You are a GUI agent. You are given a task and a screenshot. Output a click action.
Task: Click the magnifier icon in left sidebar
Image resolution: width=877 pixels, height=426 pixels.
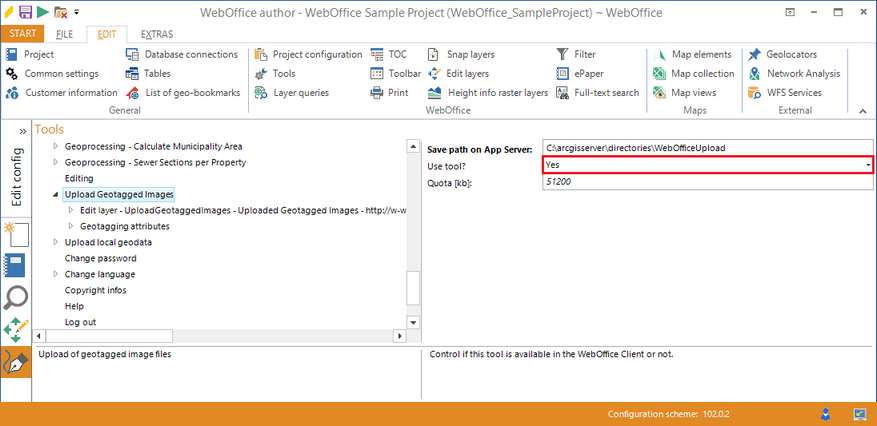tap(16, 297)
